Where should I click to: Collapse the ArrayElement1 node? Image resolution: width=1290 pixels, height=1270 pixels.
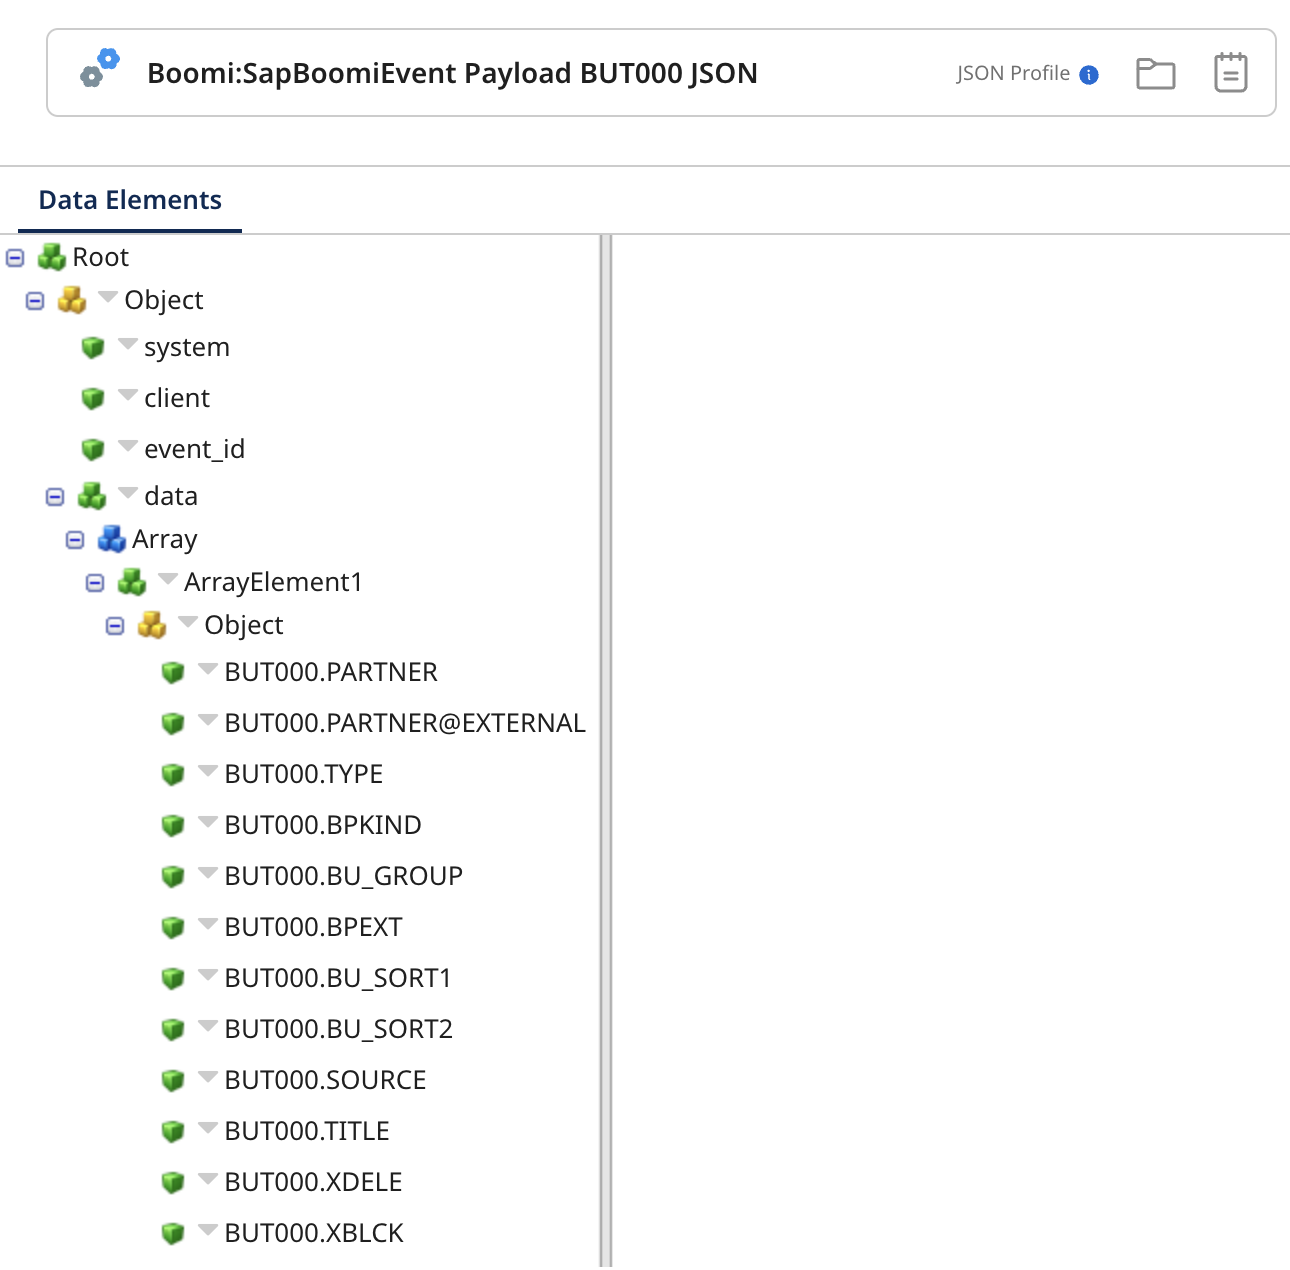point(94,582)
